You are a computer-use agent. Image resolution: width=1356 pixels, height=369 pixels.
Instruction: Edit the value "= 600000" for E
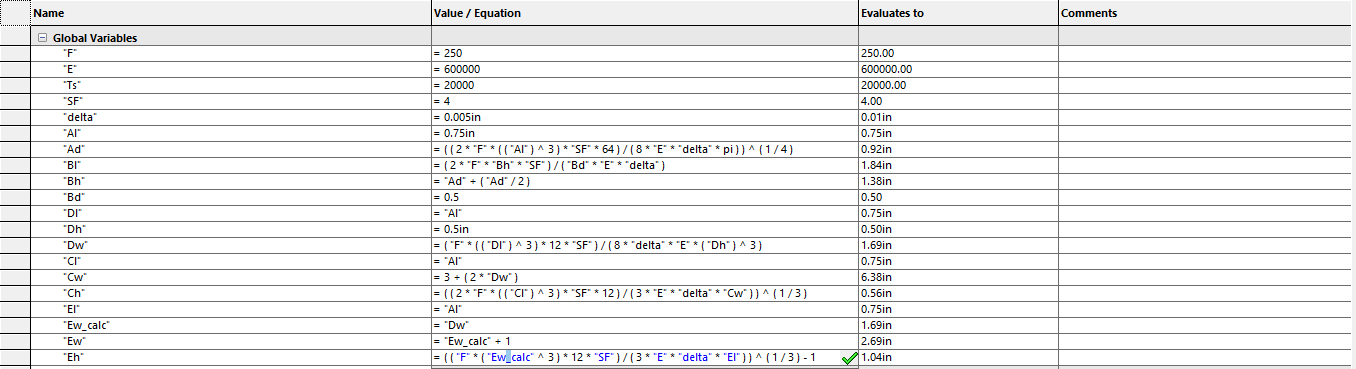(644, 69)
